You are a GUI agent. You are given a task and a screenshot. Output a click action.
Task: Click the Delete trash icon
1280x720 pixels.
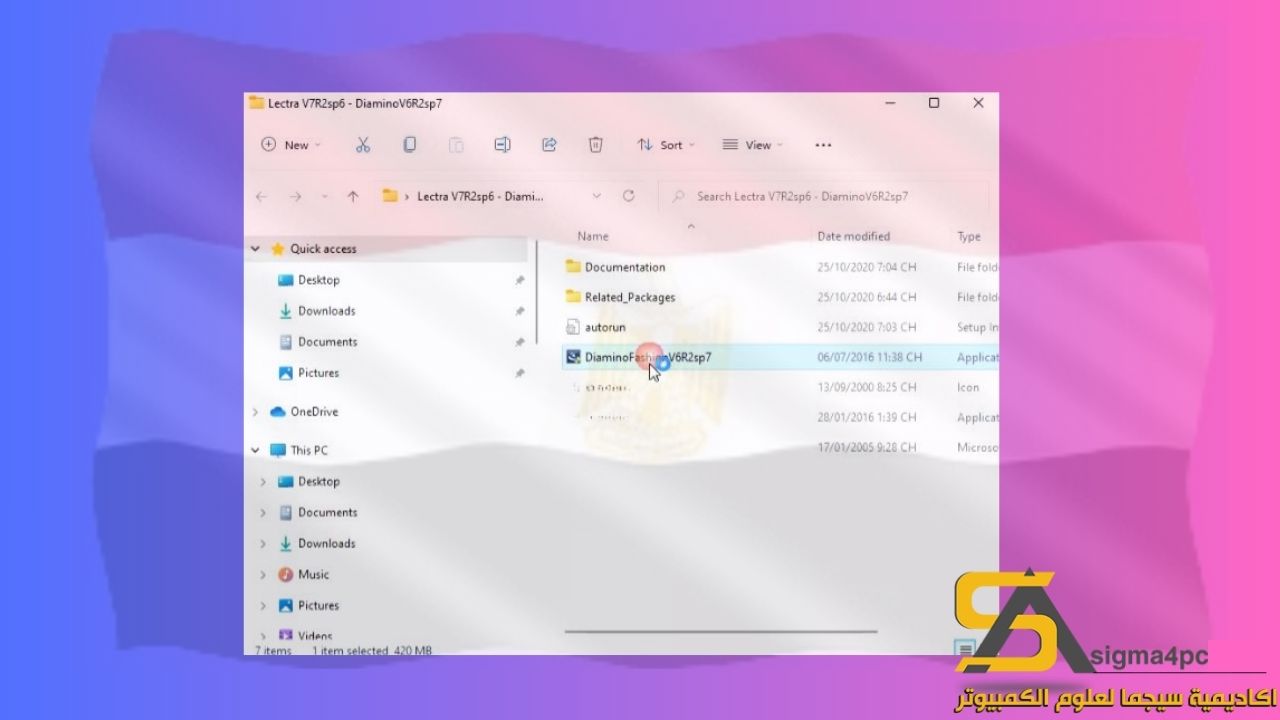click(595, 145)
